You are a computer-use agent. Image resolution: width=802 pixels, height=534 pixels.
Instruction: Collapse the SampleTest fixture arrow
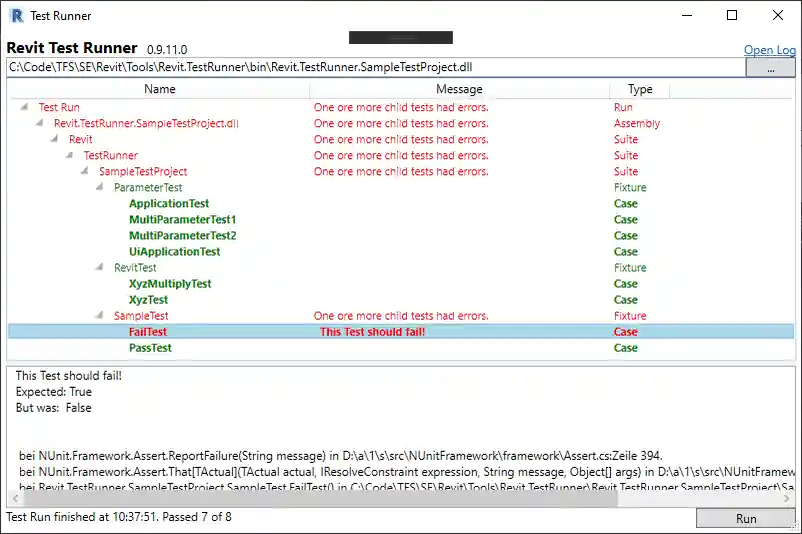[x=100, y=316]
